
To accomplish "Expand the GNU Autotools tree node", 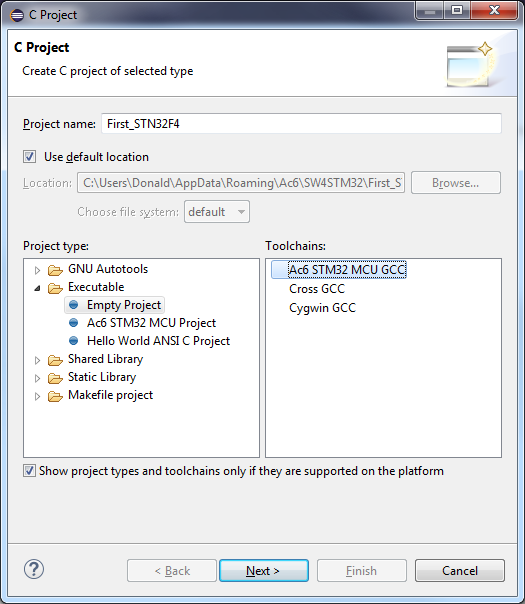I will click(x=37, y=270).
